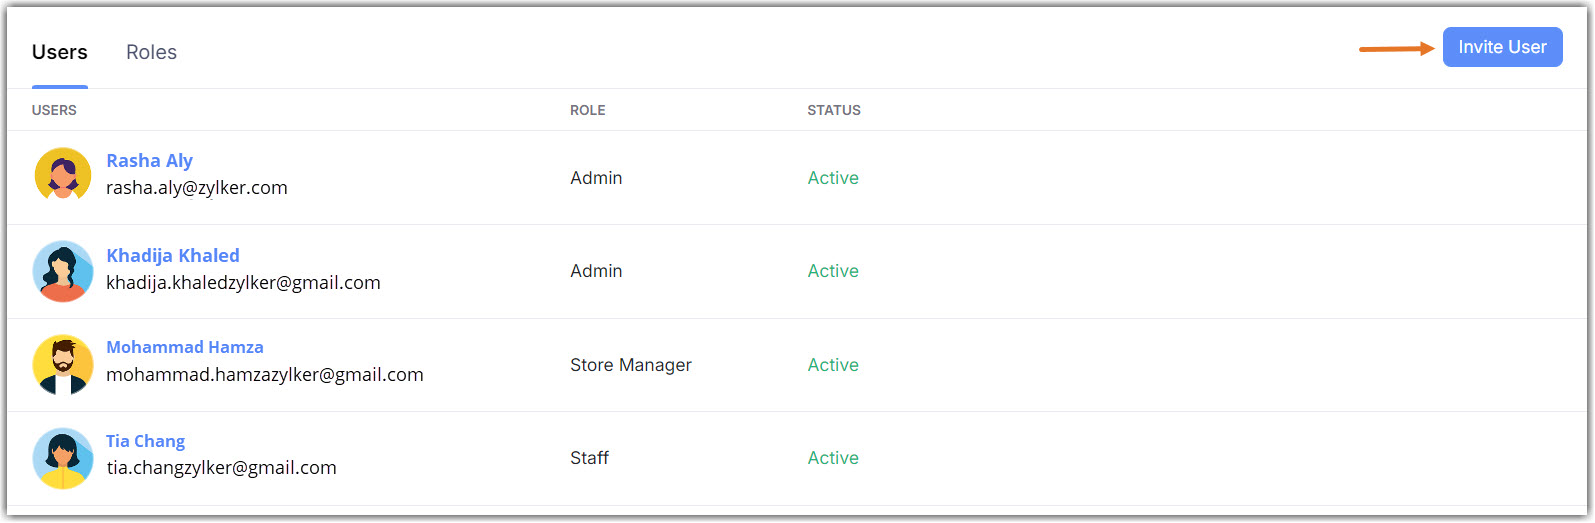Click the email tia.changzylker@gmail.com

click(x=221, y=468)
